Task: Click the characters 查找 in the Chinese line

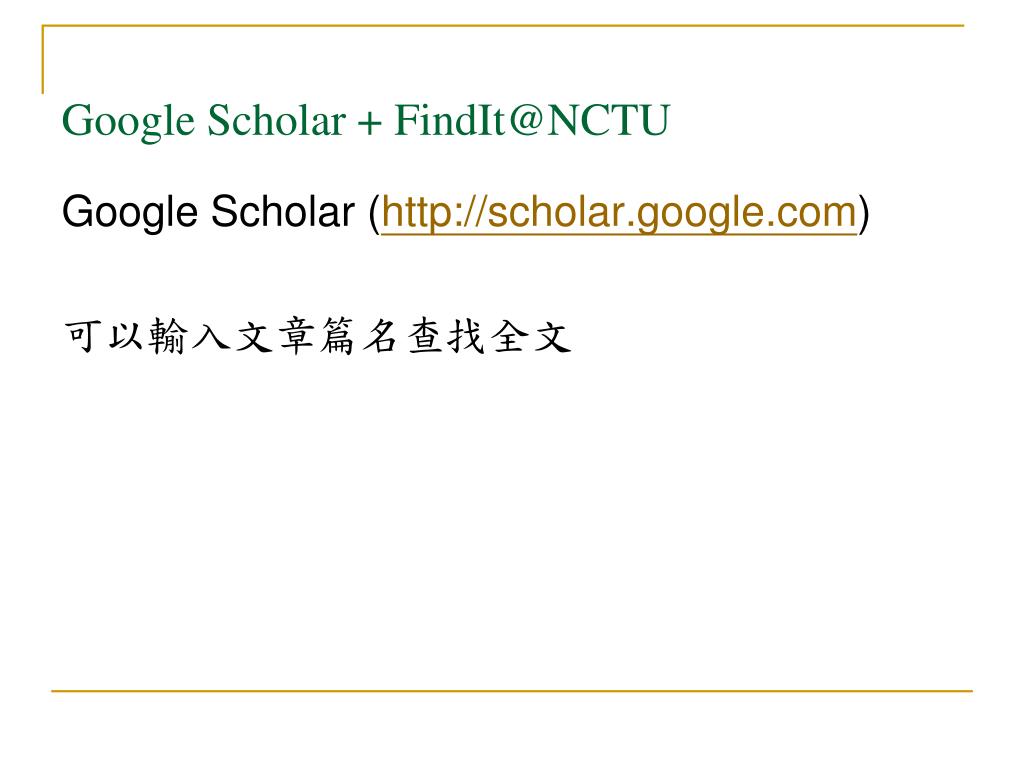Action: tap(446, 336)
